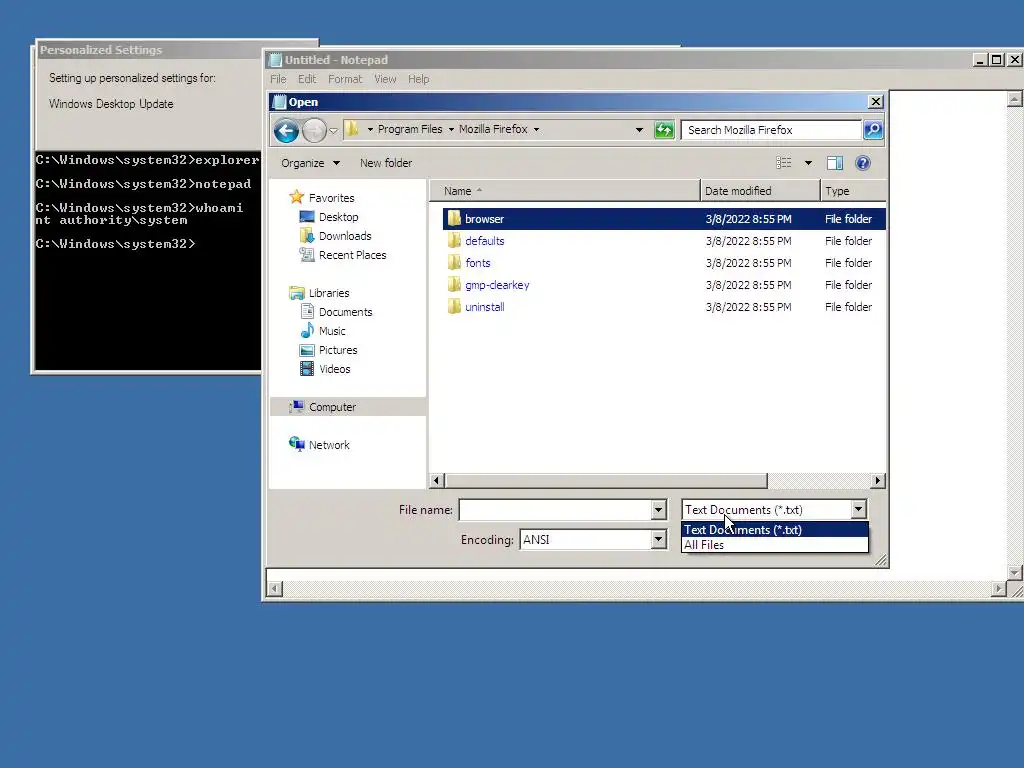Open the recent pages dropdown beside Forward
This screenshot has height=768, width=1024.
point(333,131)
